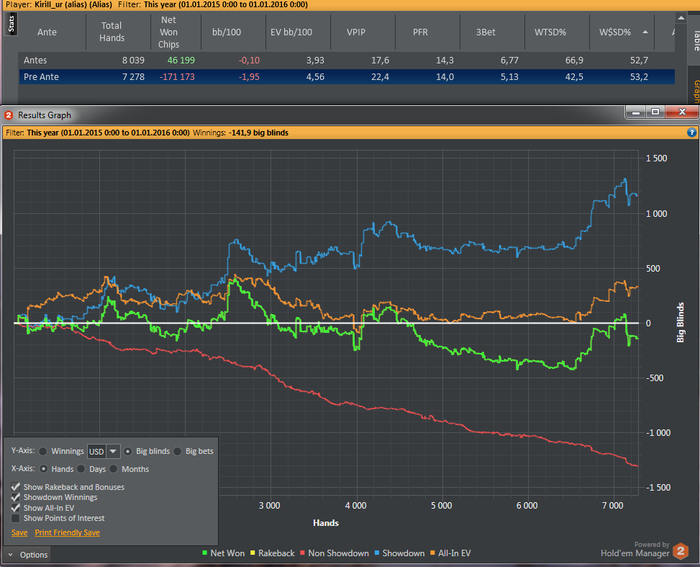Open the Graph side tab
The height and width of the screenshot is (567, 700).
point(696,91)
